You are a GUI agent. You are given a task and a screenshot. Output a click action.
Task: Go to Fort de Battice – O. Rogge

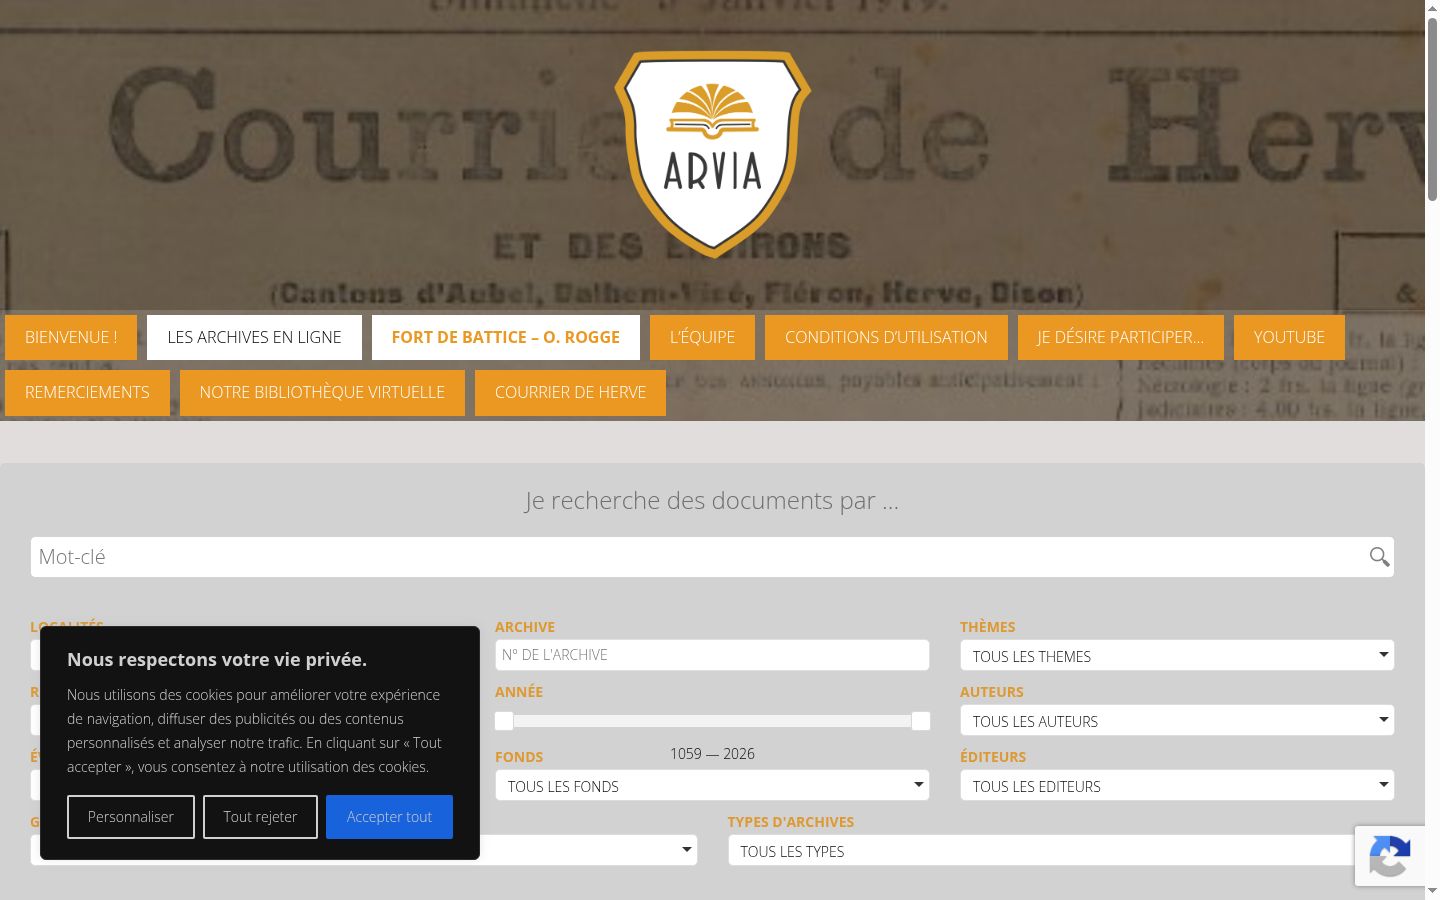coord(506,337)
